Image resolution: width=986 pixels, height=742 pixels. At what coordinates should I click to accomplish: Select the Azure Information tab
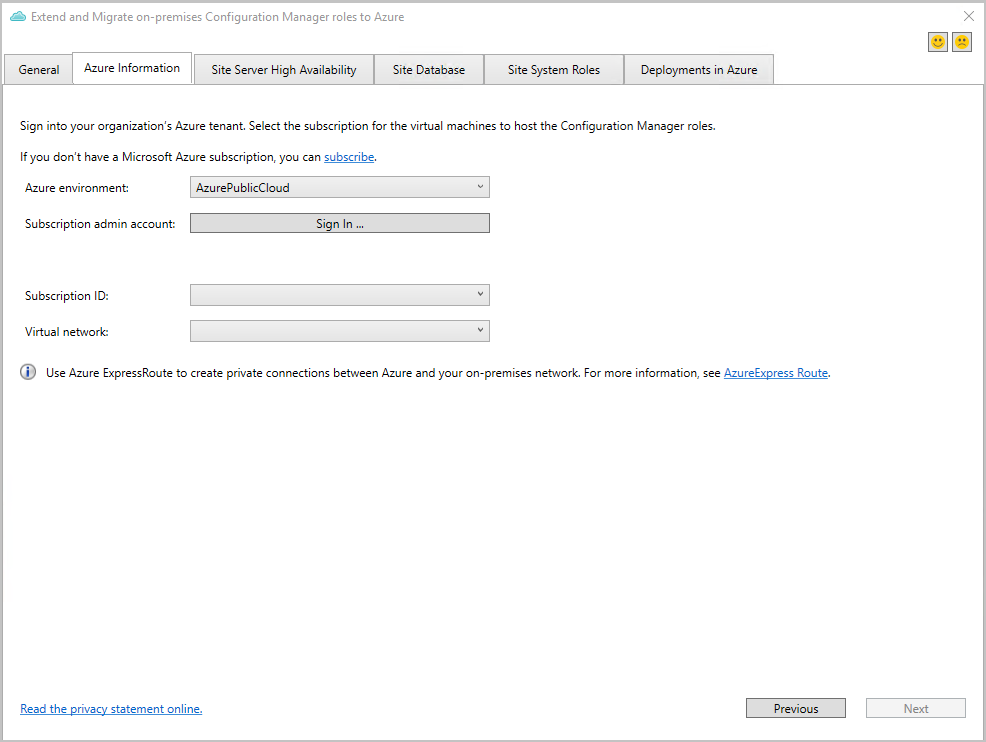[x=131, y=68]
